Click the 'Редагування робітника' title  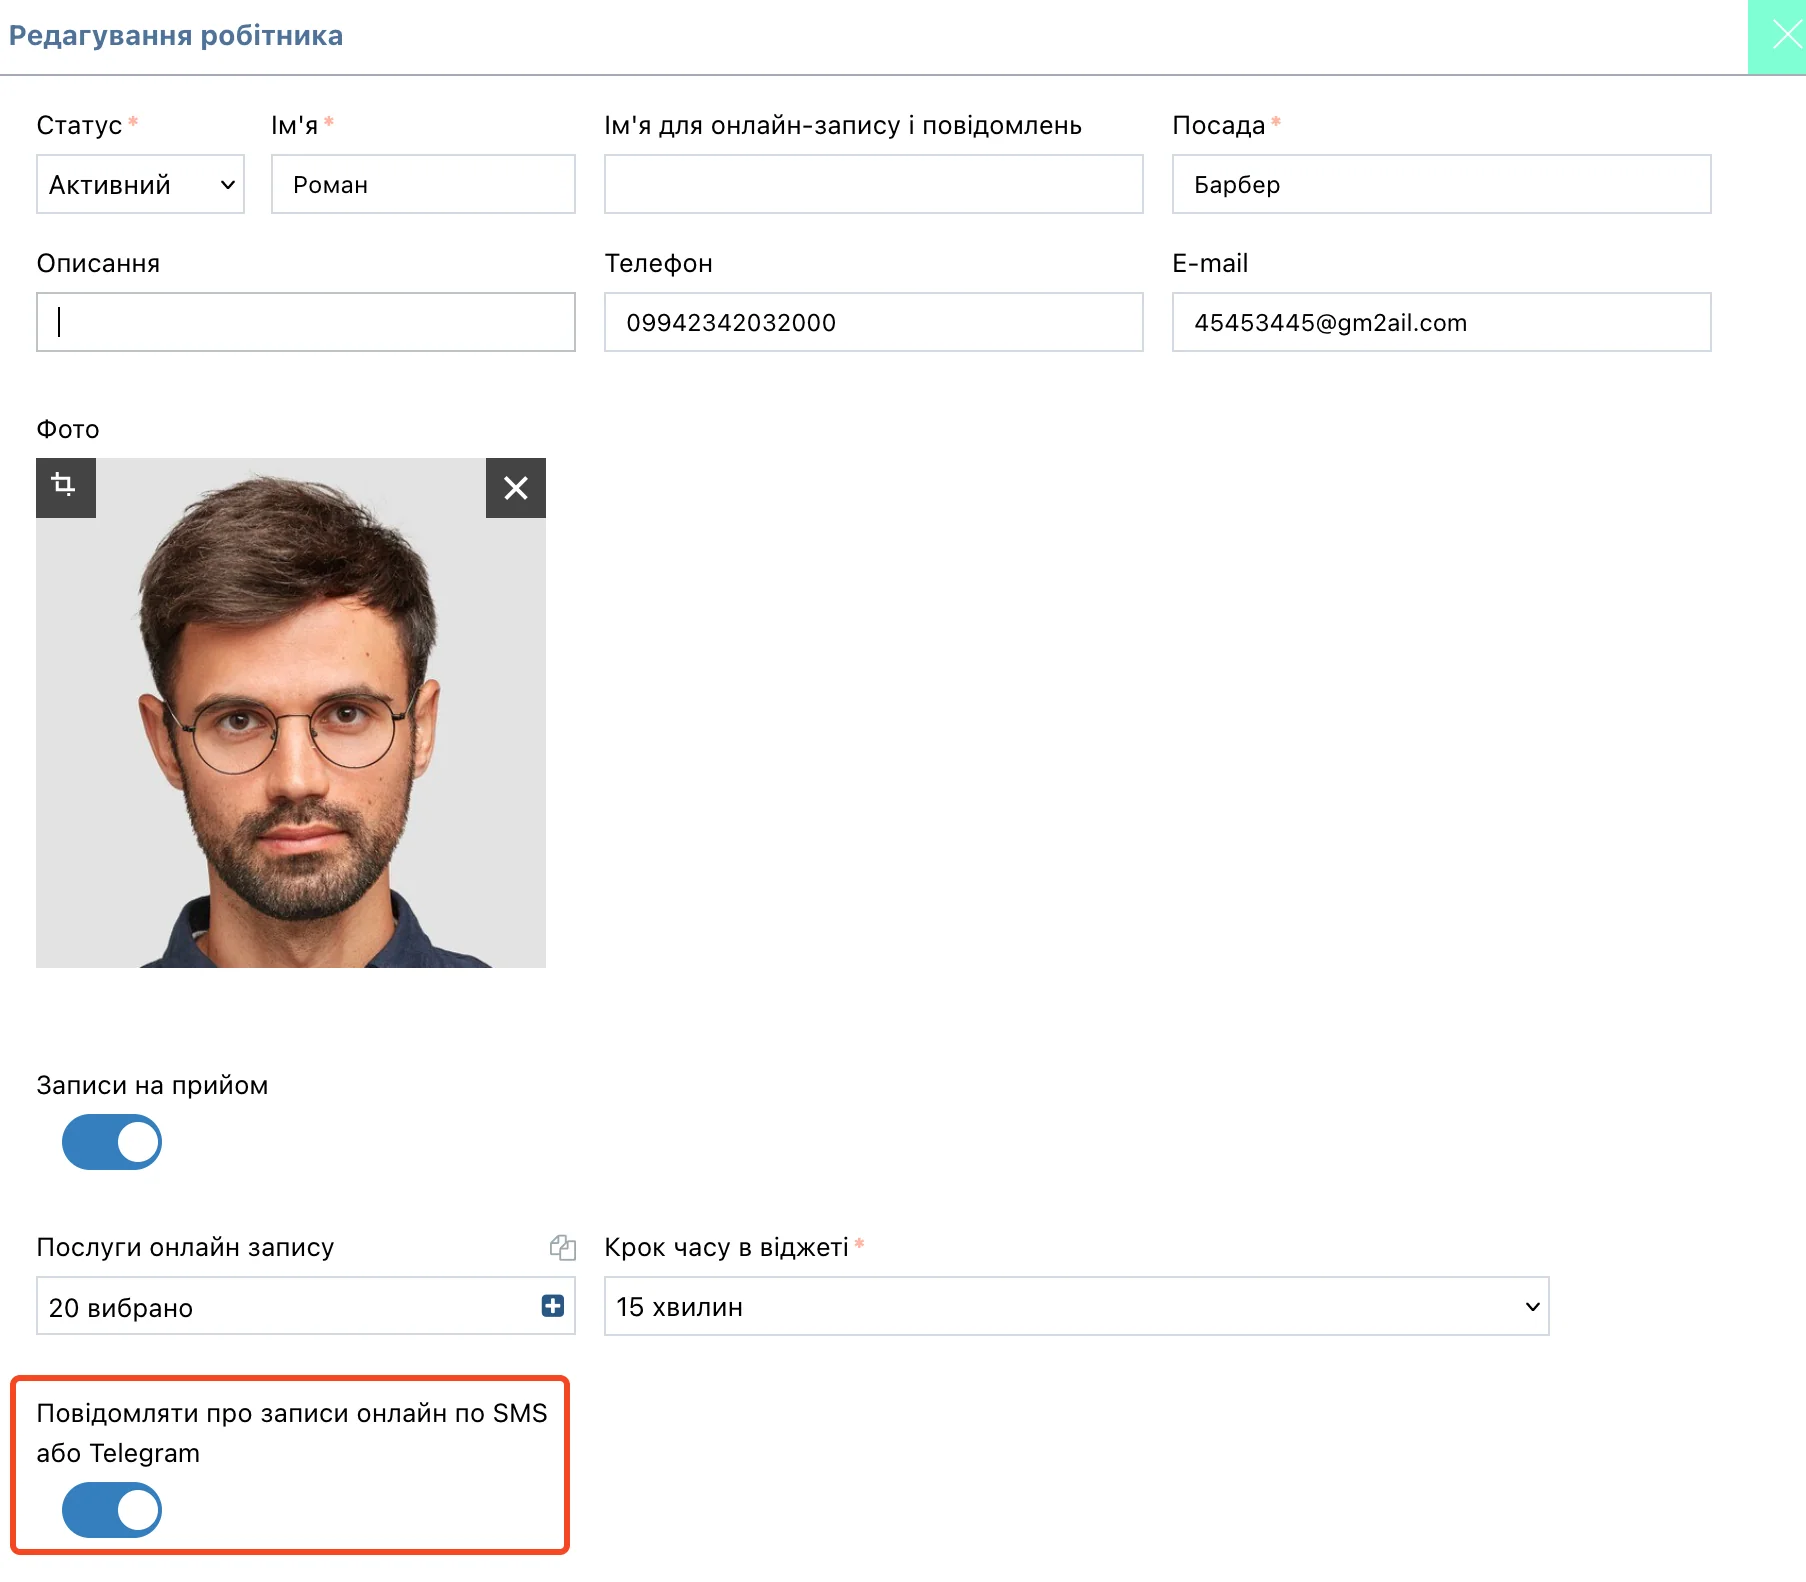click(176, 36)
